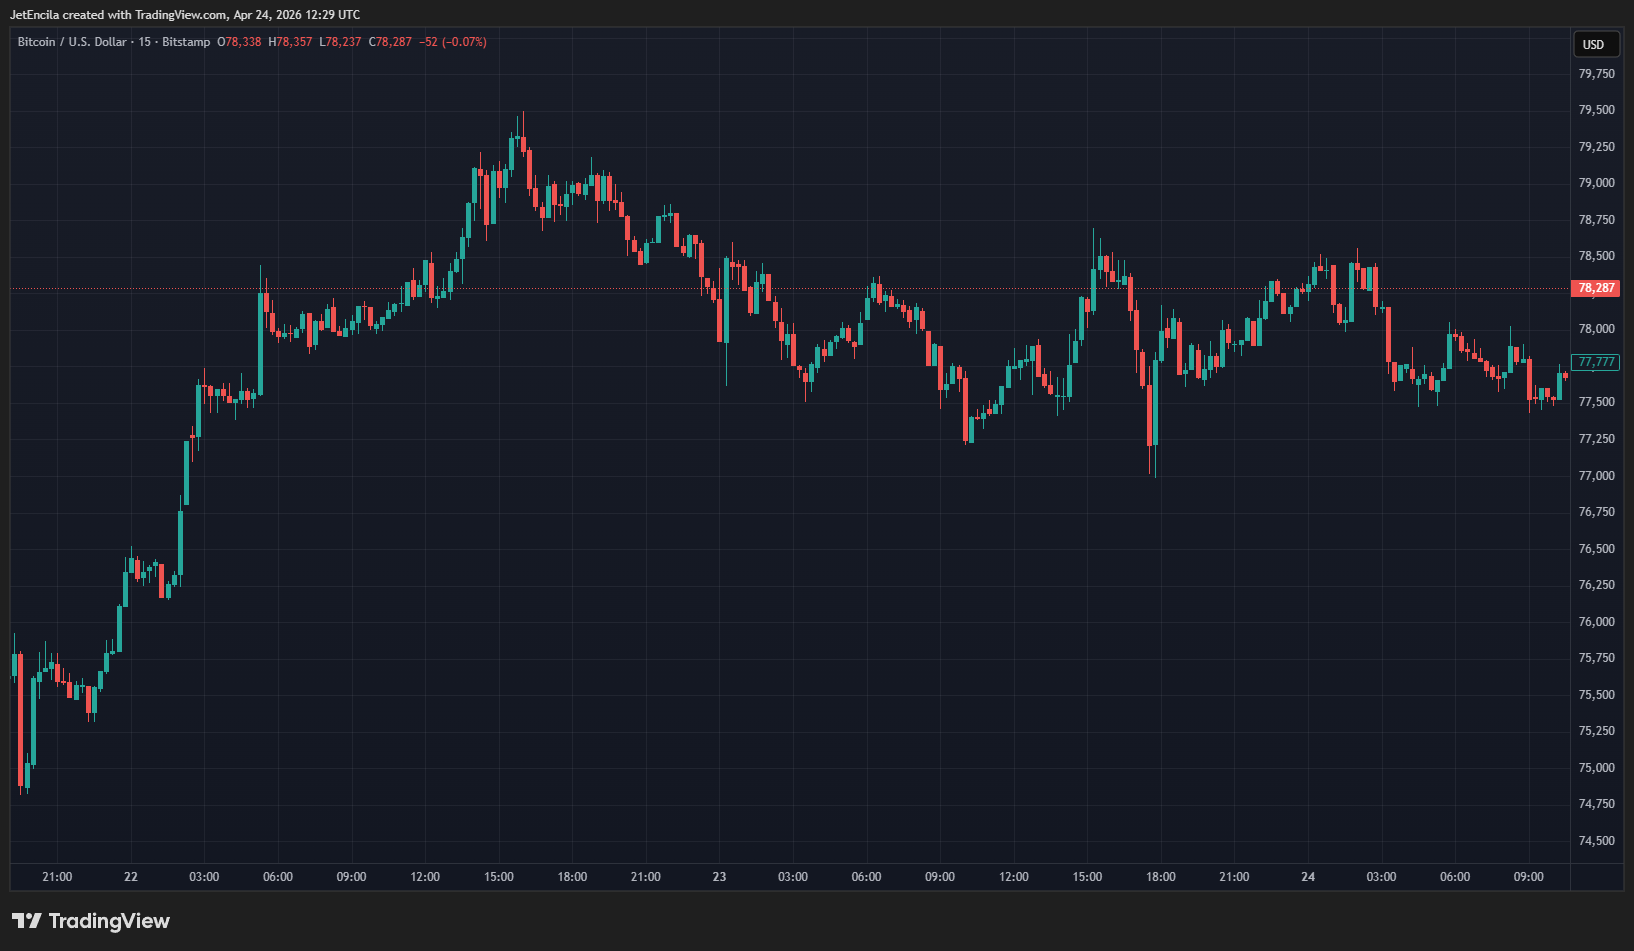Click the red 78,287 current price label
1634x951 pixels.
(x=1596, y=288)
